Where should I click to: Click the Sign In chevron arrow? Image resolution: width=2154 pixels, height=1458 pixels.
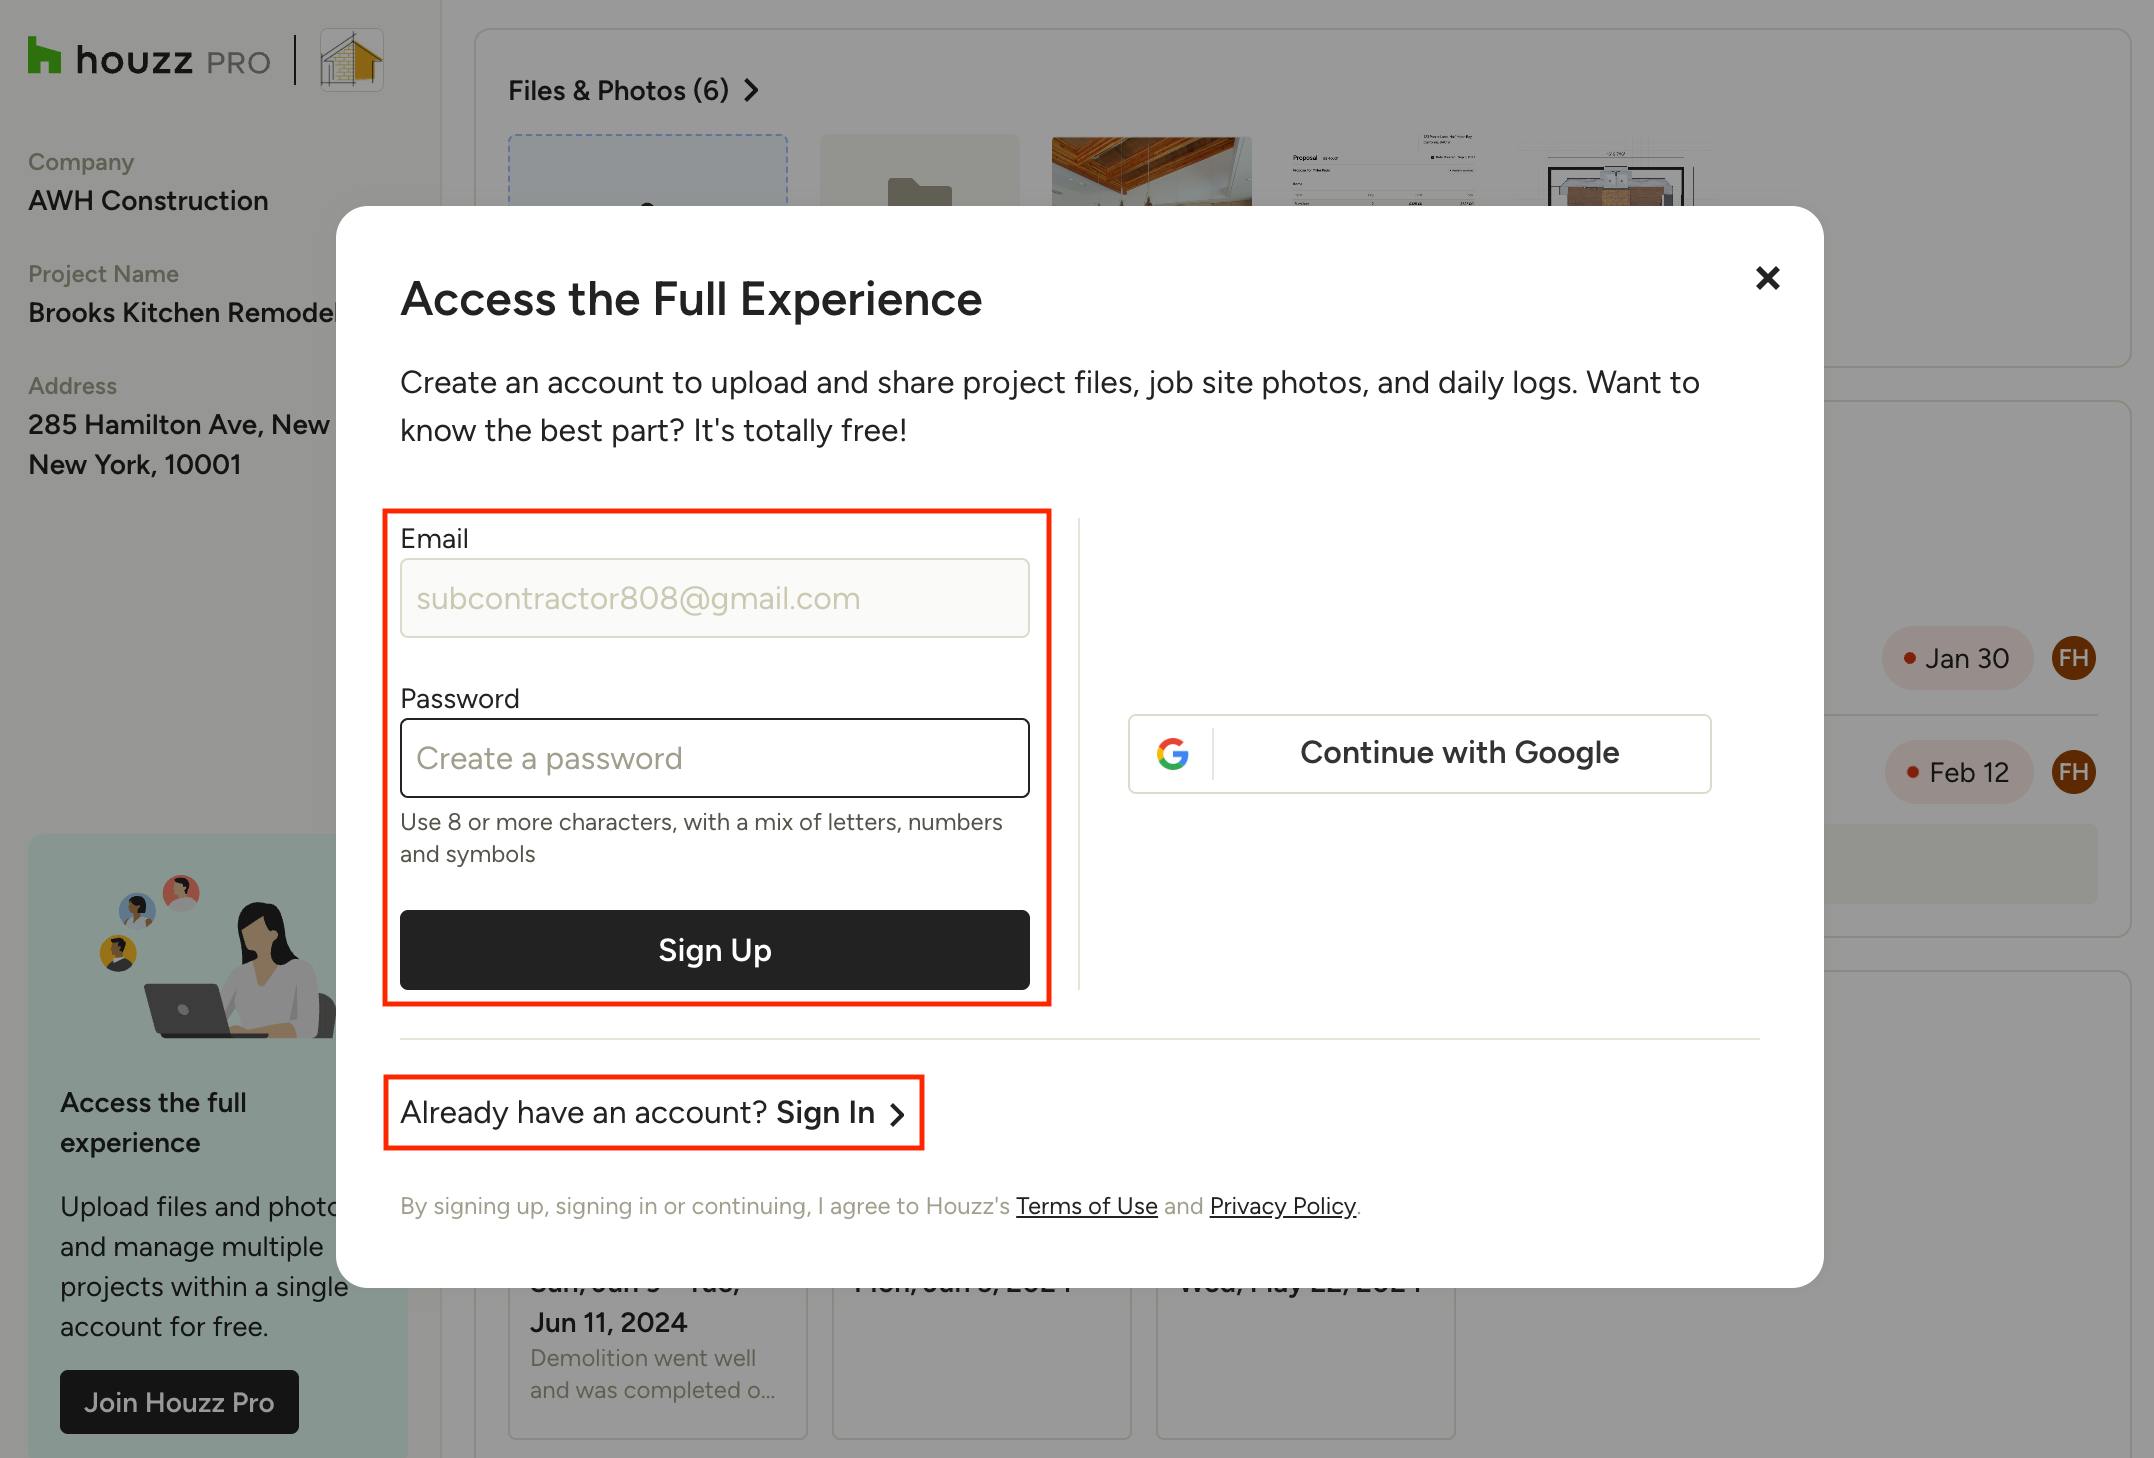click(898, 1114)
